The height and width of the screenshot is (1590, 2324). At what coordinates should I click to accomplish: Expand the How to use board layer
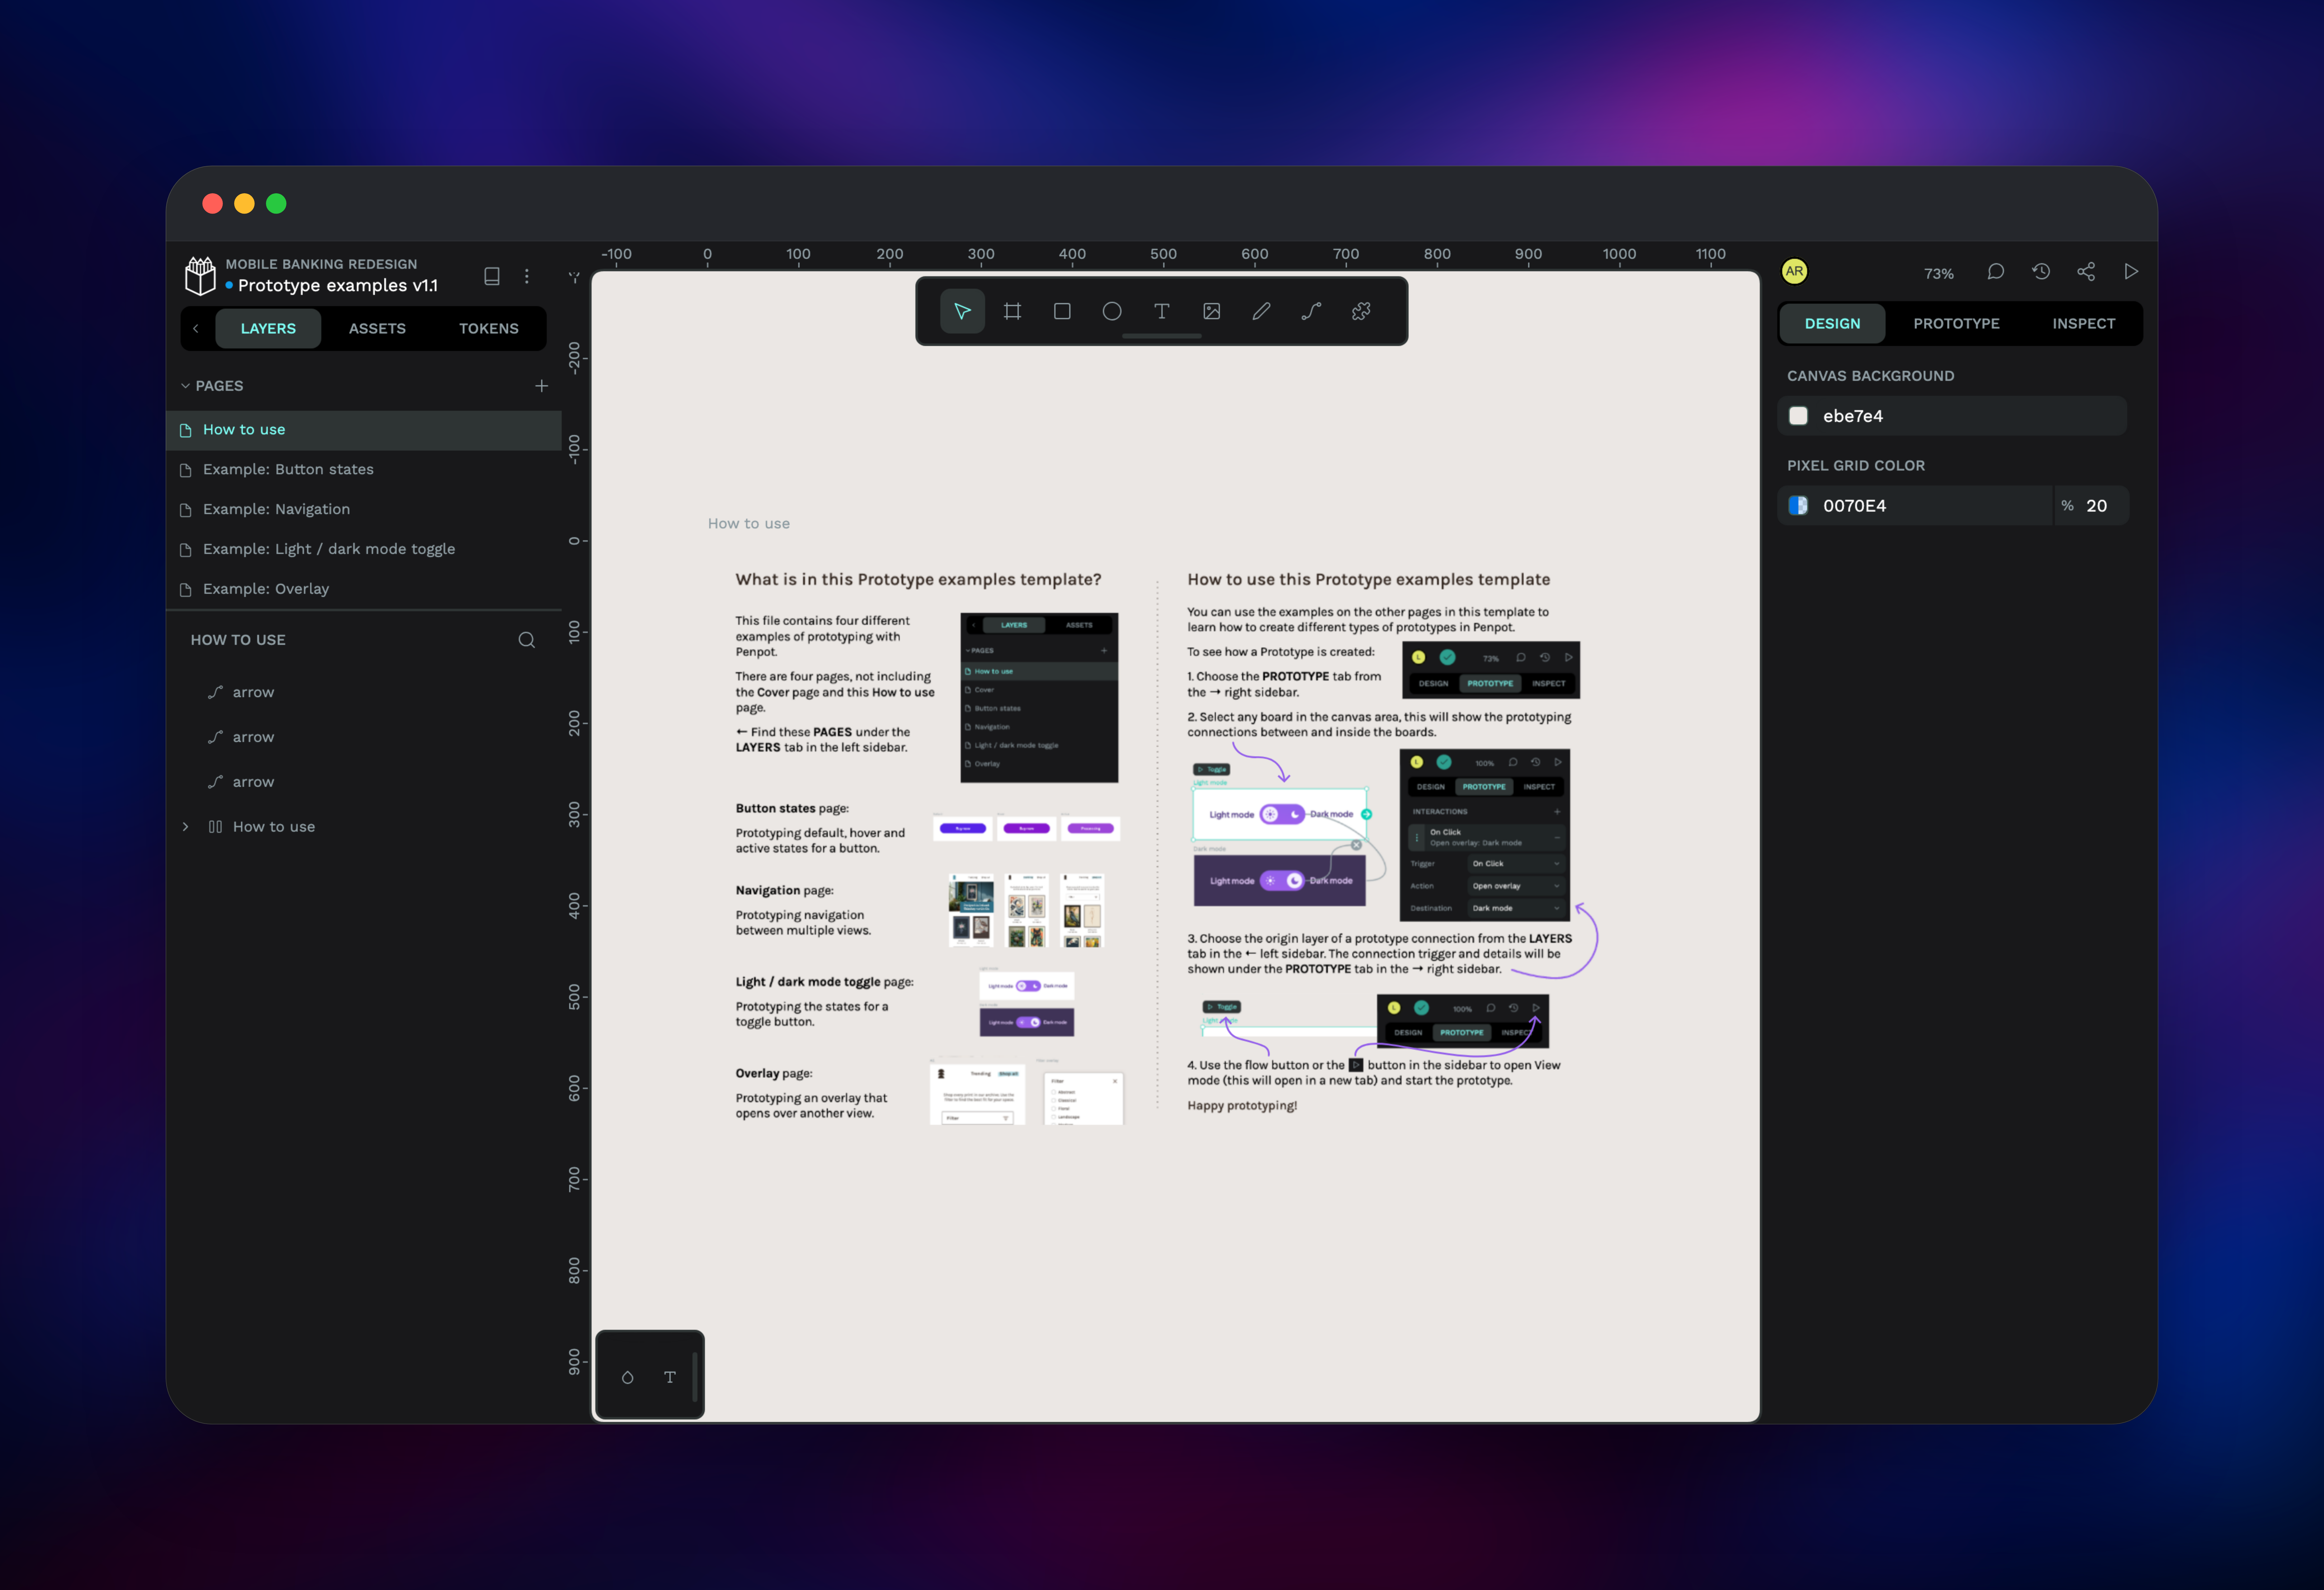click(x=185, y=827)
